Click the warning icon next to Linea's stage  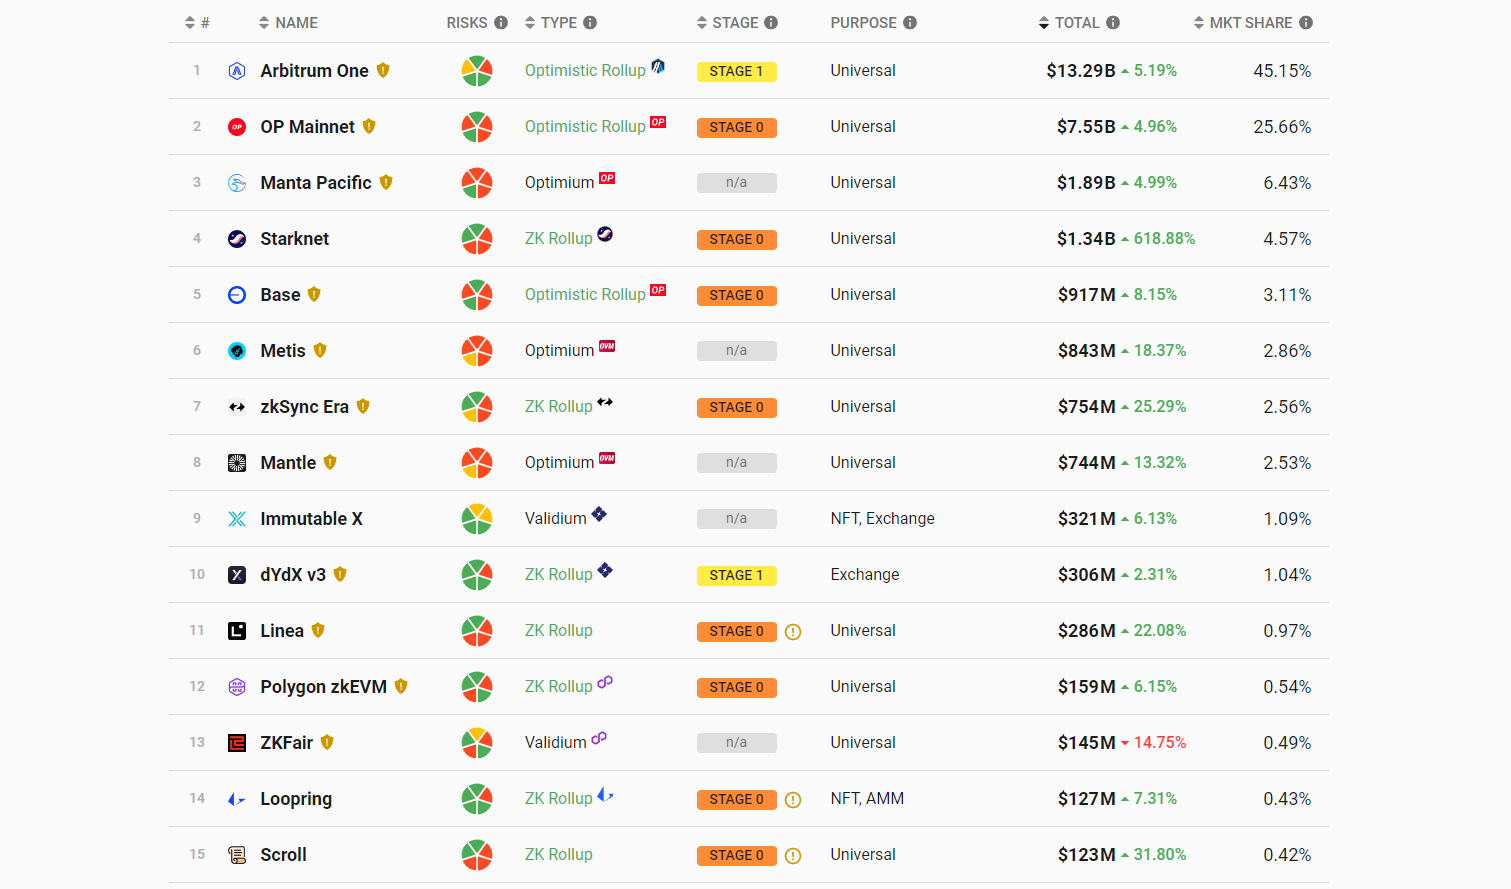(x=793, y=632)
